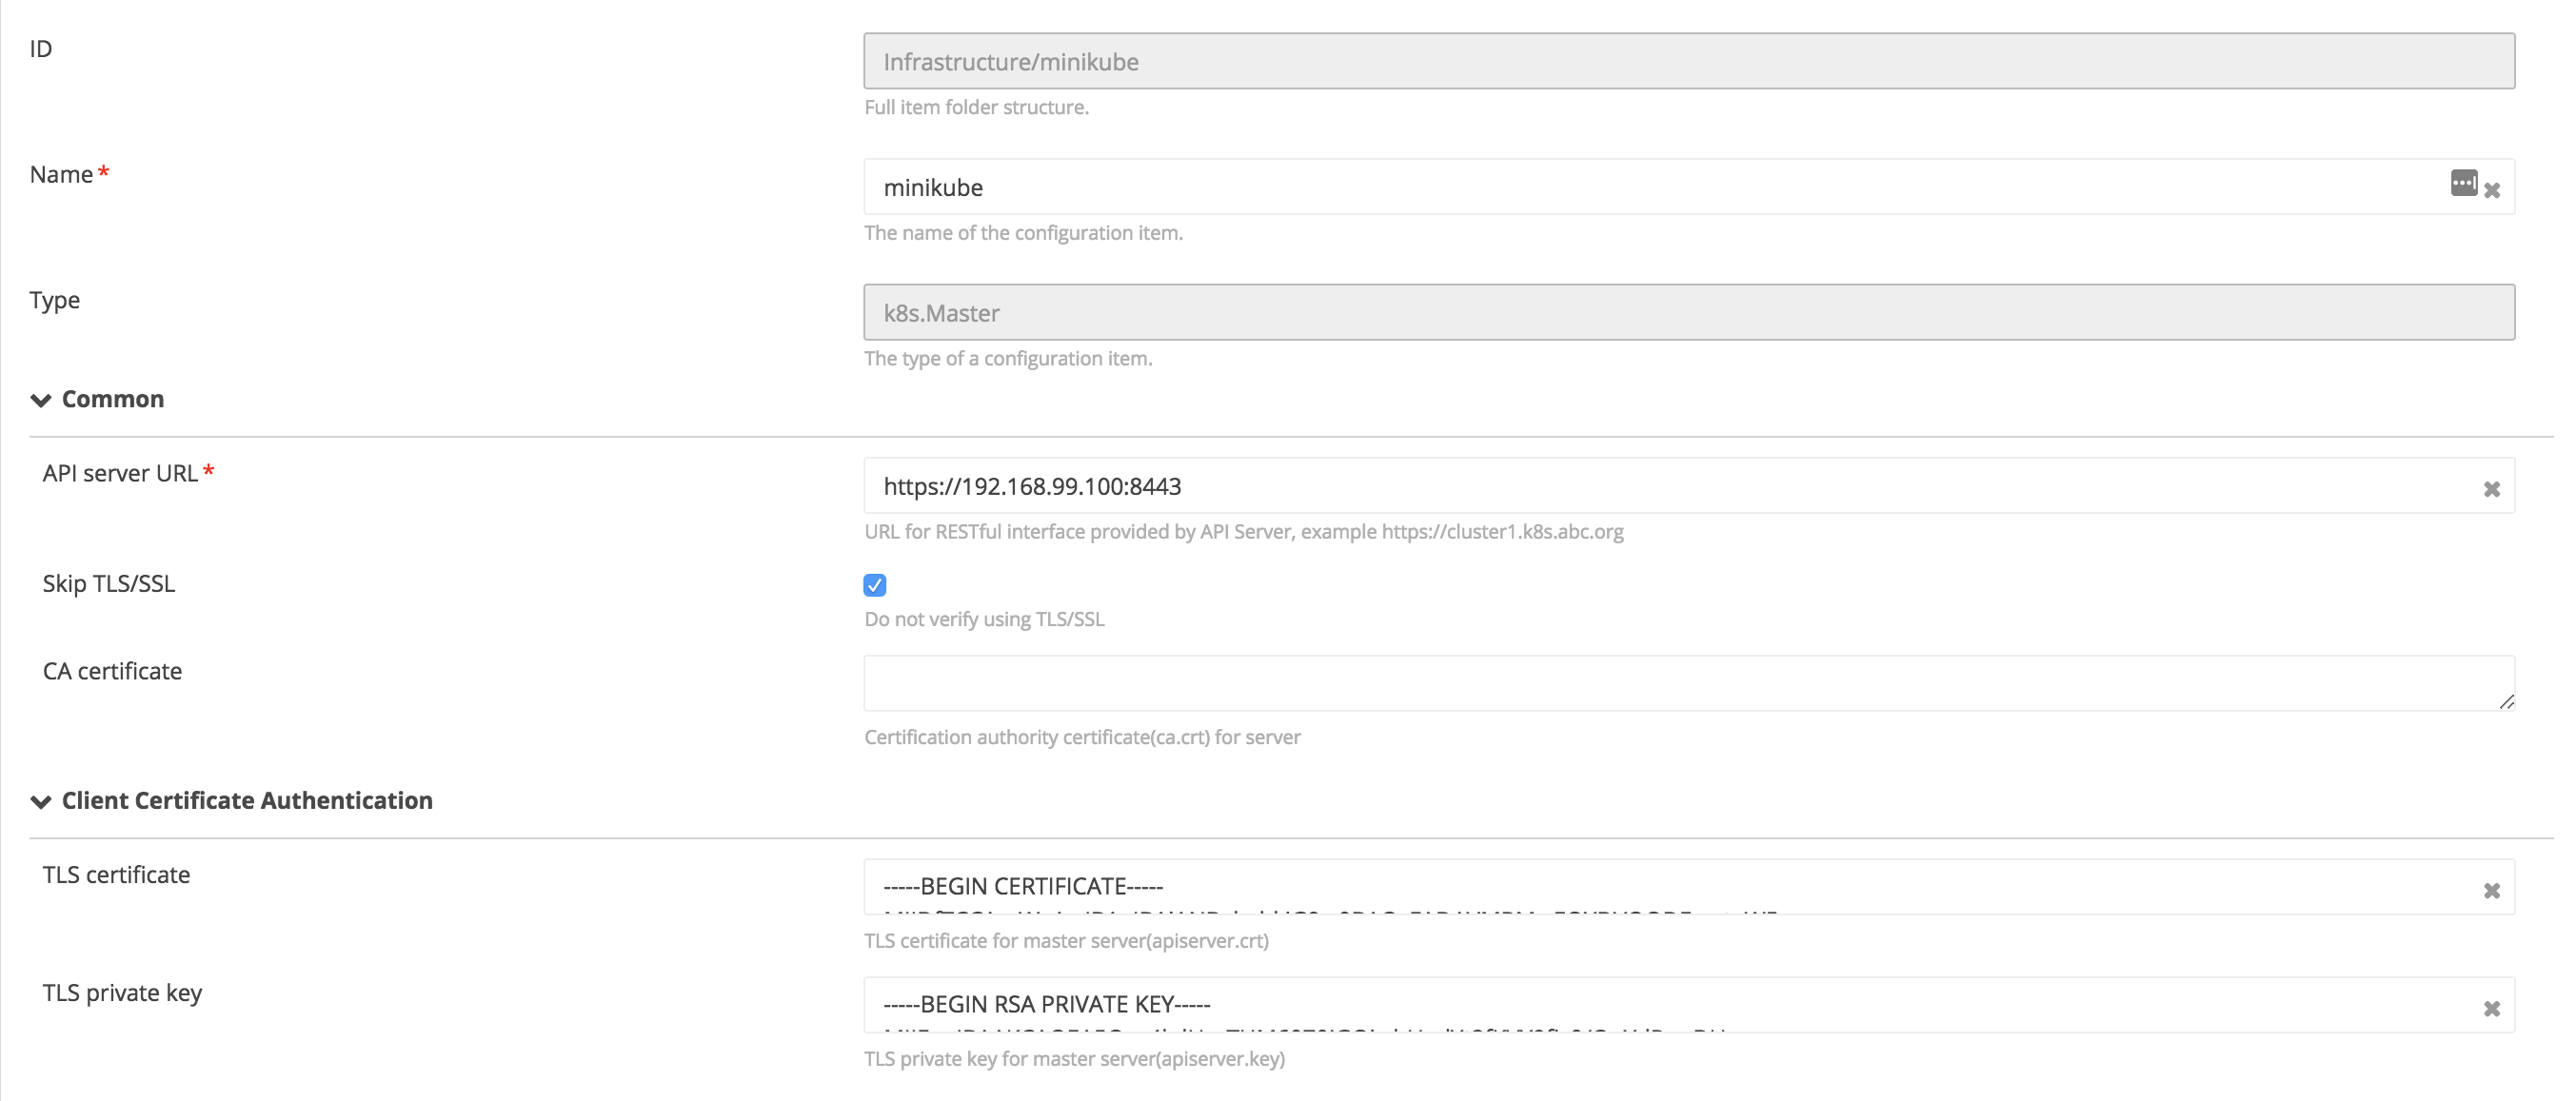
Task: Click the TLS certificate text area
Action: pos(1600,887)
